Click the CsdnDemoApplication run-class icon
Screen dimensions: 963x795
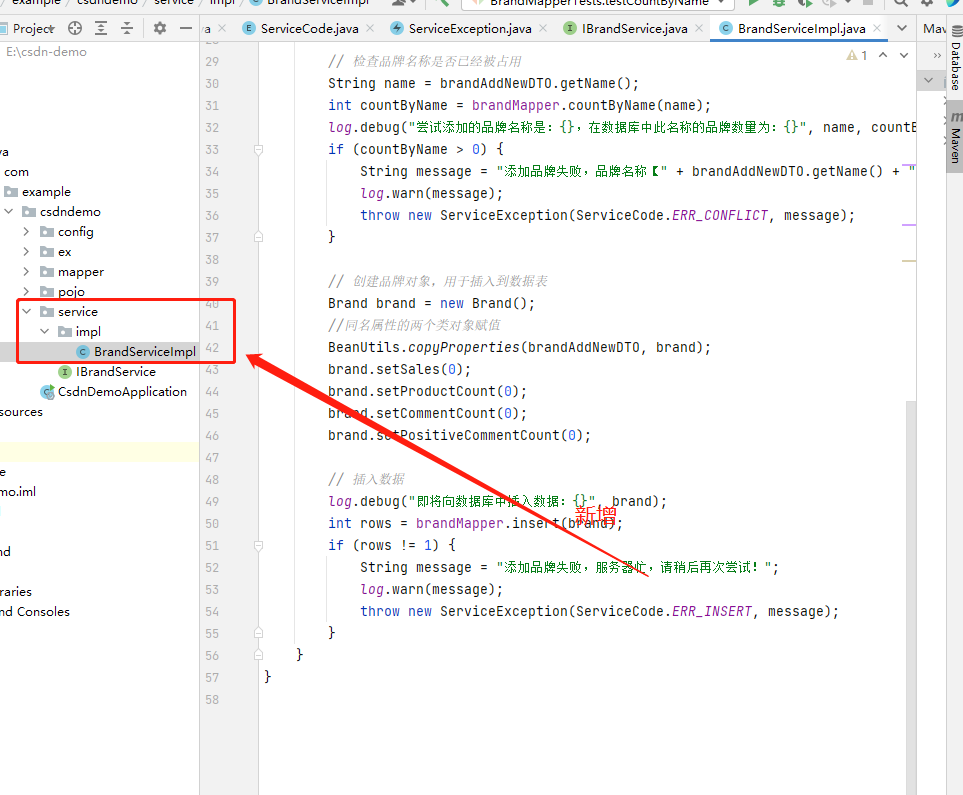(x=47, y=392)
